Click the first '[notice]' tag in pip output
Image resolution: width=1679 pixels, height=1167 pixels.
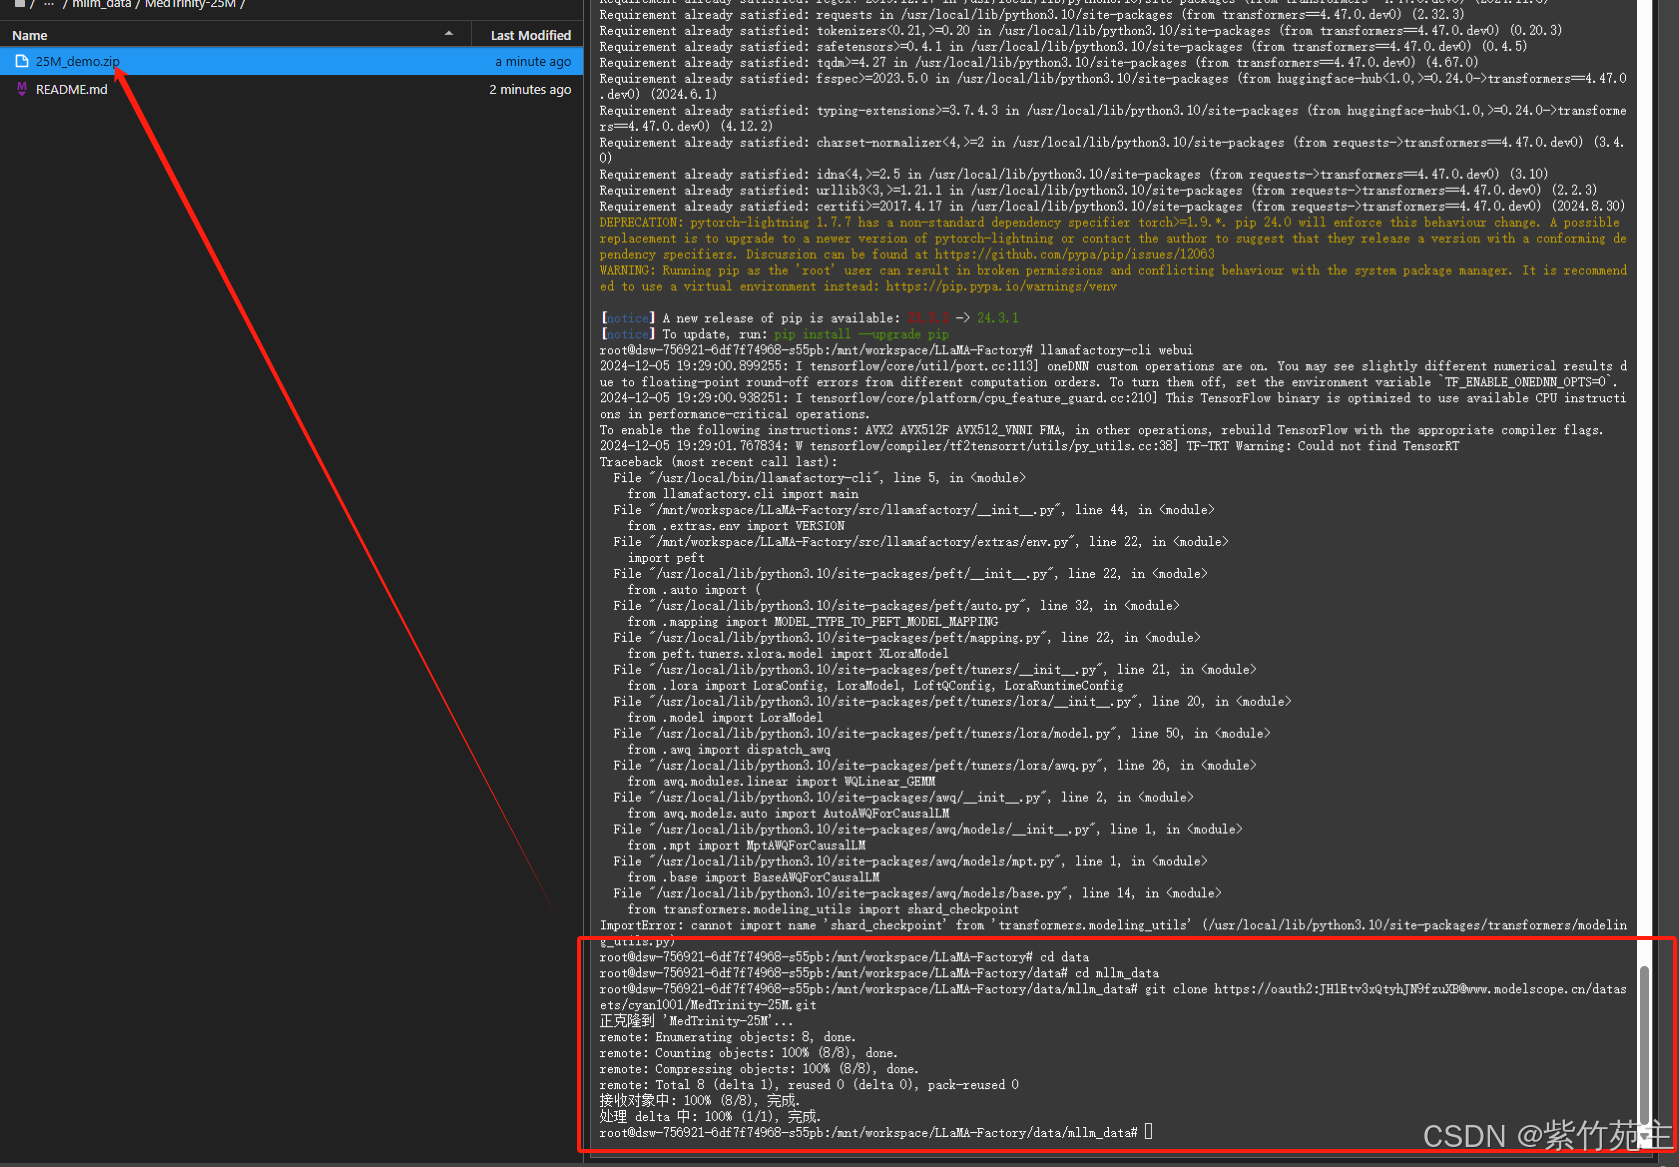pos(627,318)
